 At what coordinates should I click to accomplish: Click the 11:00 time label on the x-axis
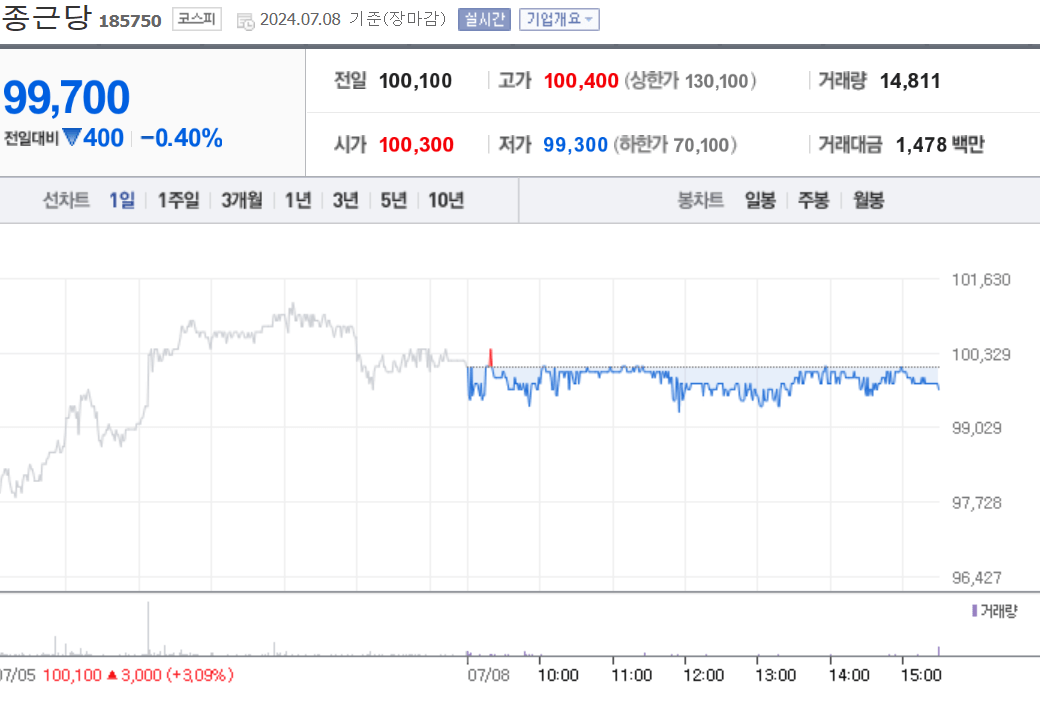tap(631, 676)
